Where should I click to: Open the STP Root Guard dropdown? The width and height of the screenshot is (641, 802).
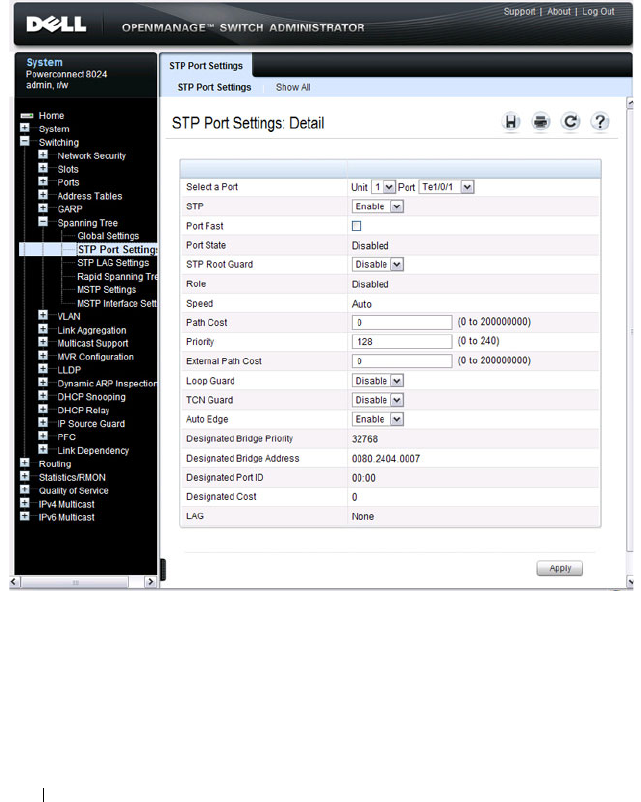[x=378, y=264]
